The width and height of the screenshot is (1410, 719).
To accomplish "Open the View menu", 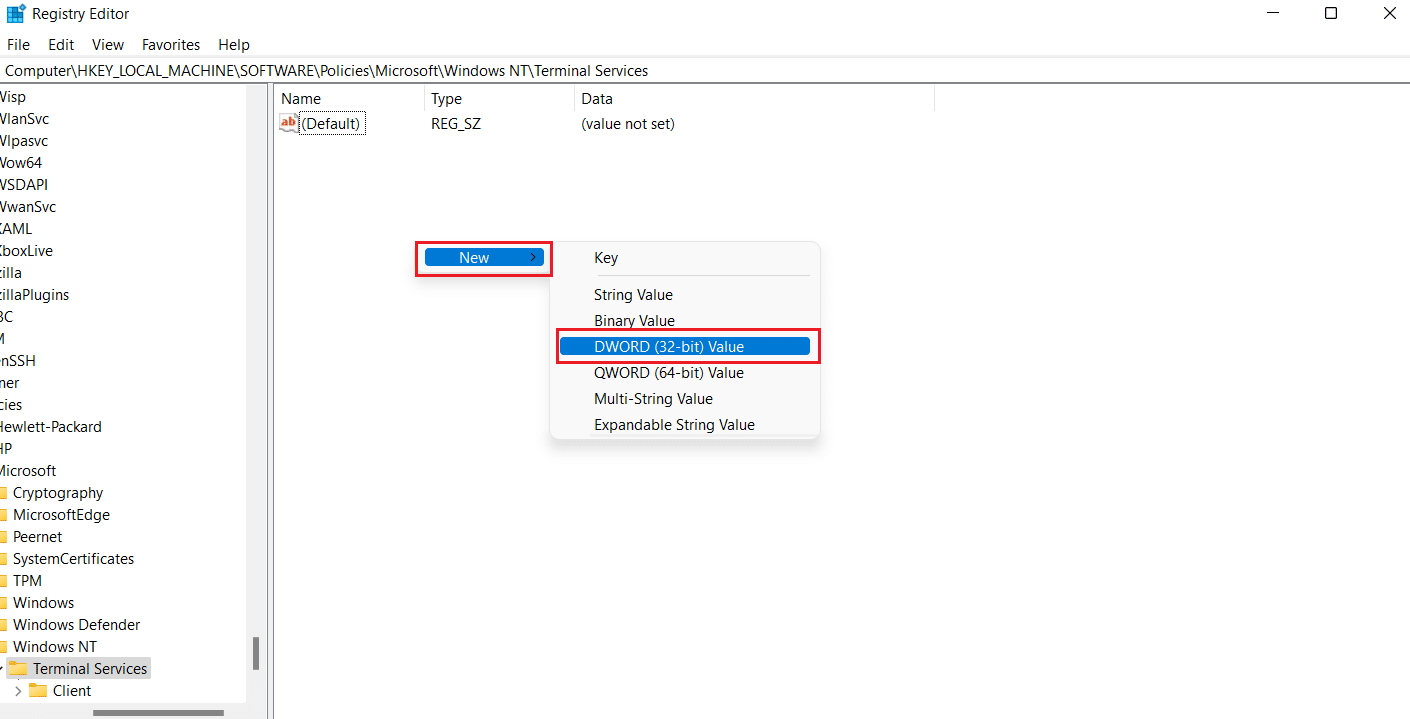I will 108,45.
